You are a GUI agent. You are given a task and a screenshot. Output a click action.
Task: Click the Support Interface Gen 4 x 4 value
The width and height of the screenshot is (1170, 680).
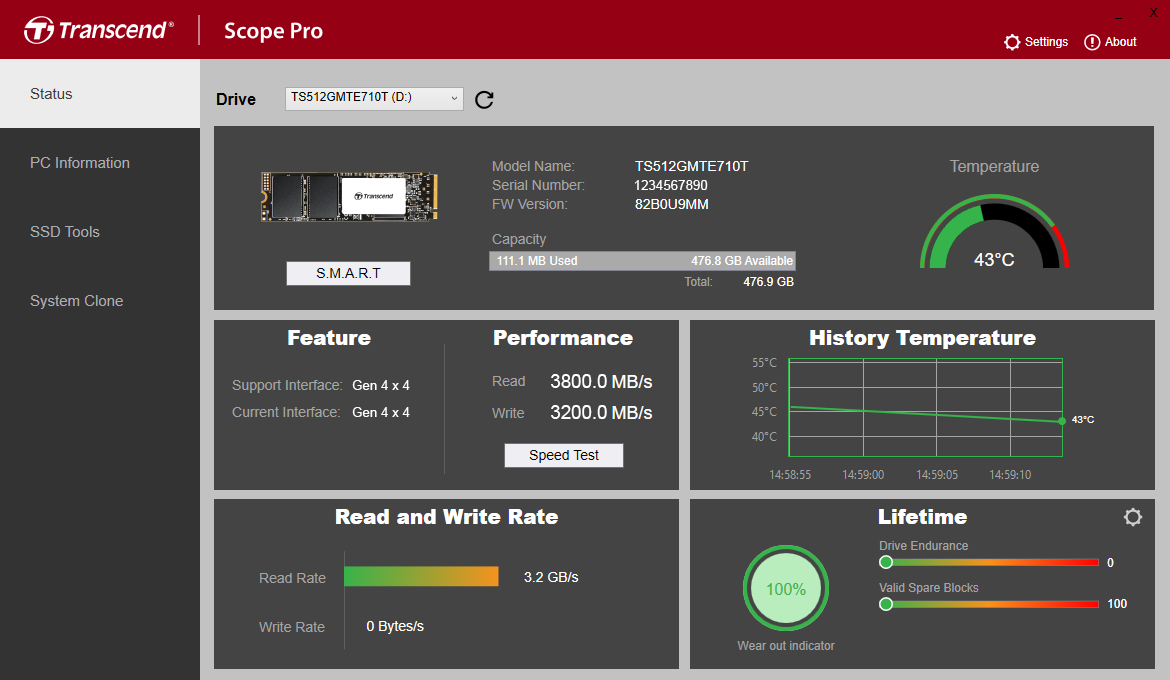tap(381, 385)
